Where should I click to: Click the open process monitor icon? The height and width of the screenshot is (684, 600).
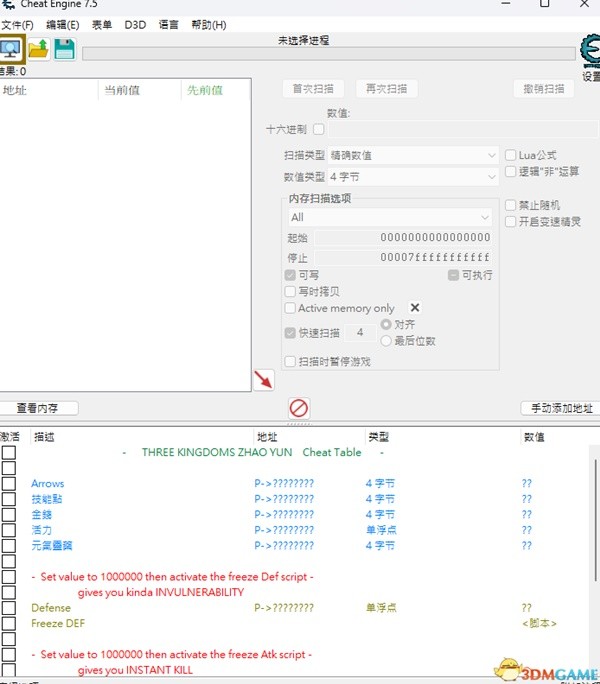[x=11, y=48]
